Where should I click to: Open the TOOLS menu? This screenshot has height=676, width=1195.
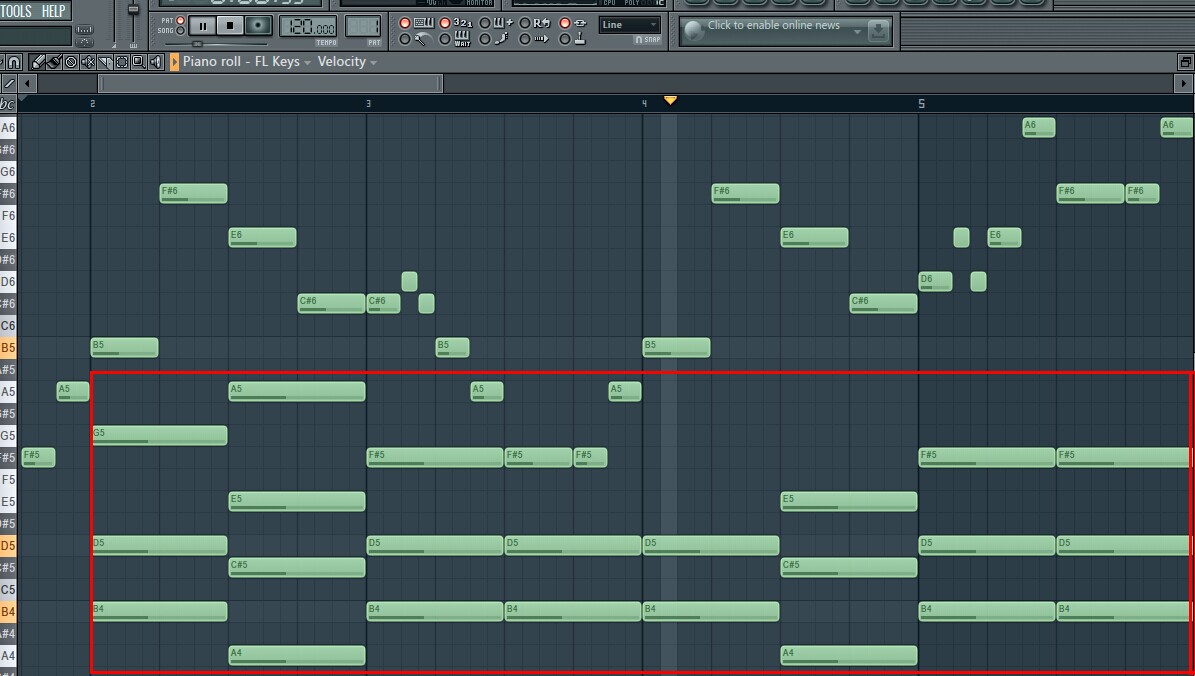coord(17,11)
